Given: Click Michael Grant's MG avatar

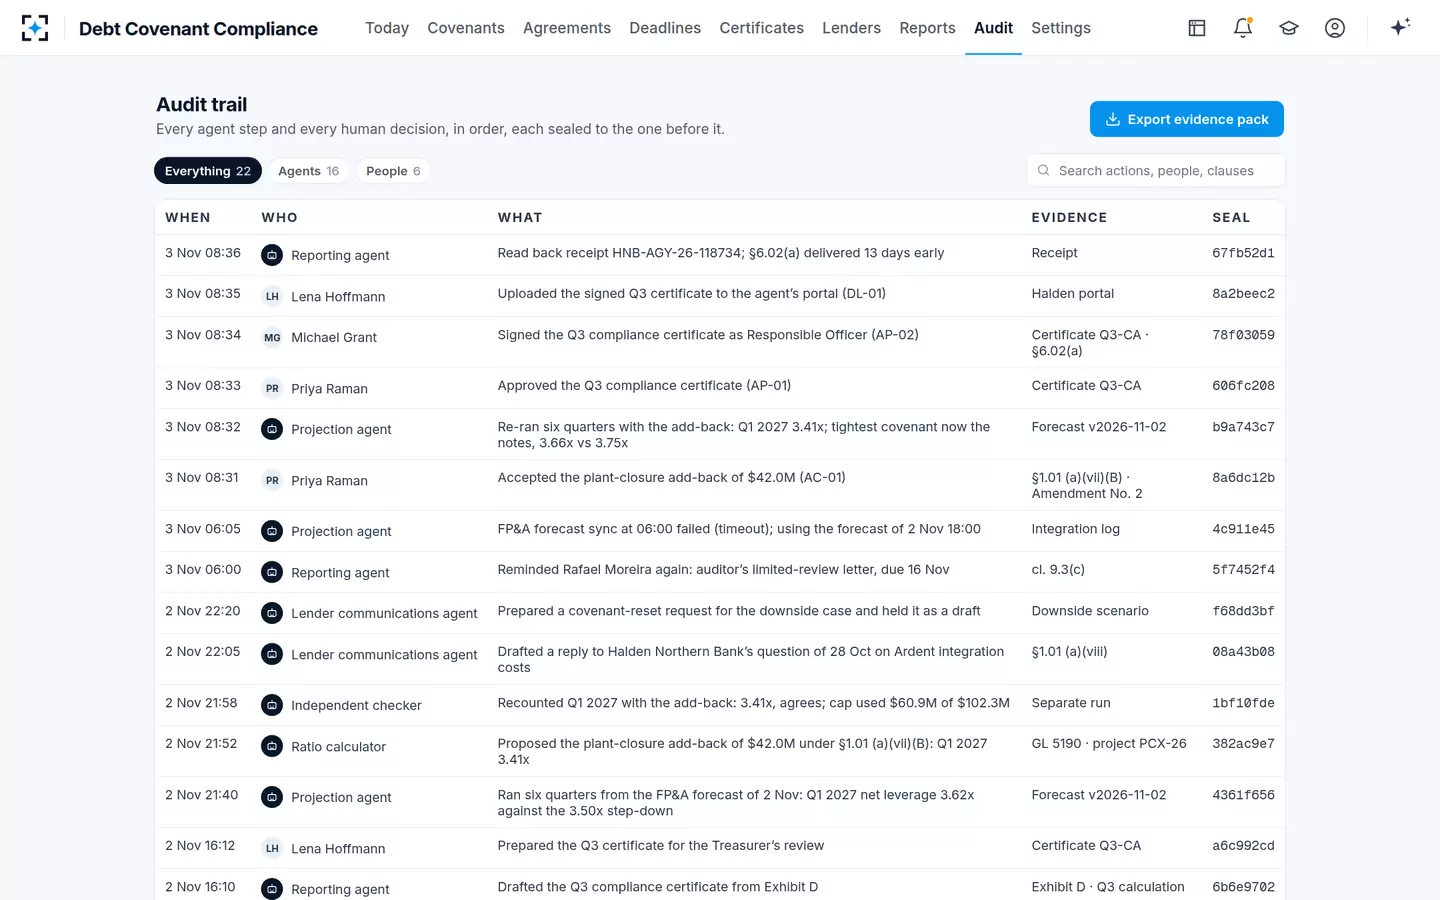Looking at the screenshot, I should coord(272,337).
